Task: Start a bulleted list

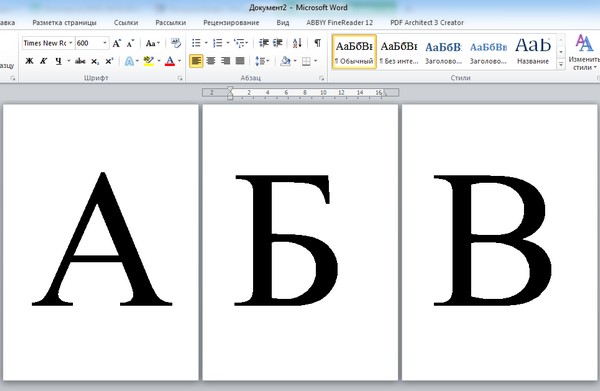Action: (196, 43)
